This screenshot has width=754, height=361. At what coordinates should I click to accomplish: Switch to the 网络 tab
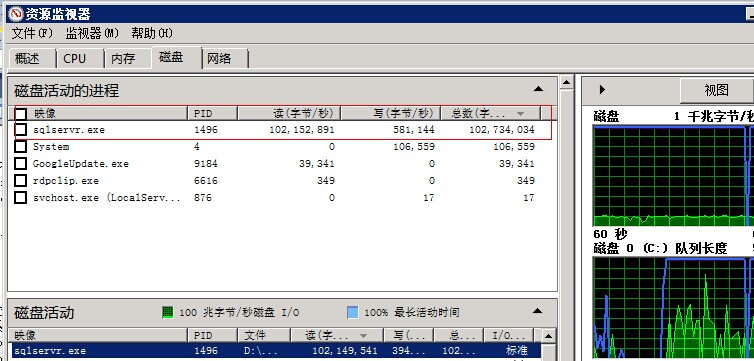click(225, 59)
